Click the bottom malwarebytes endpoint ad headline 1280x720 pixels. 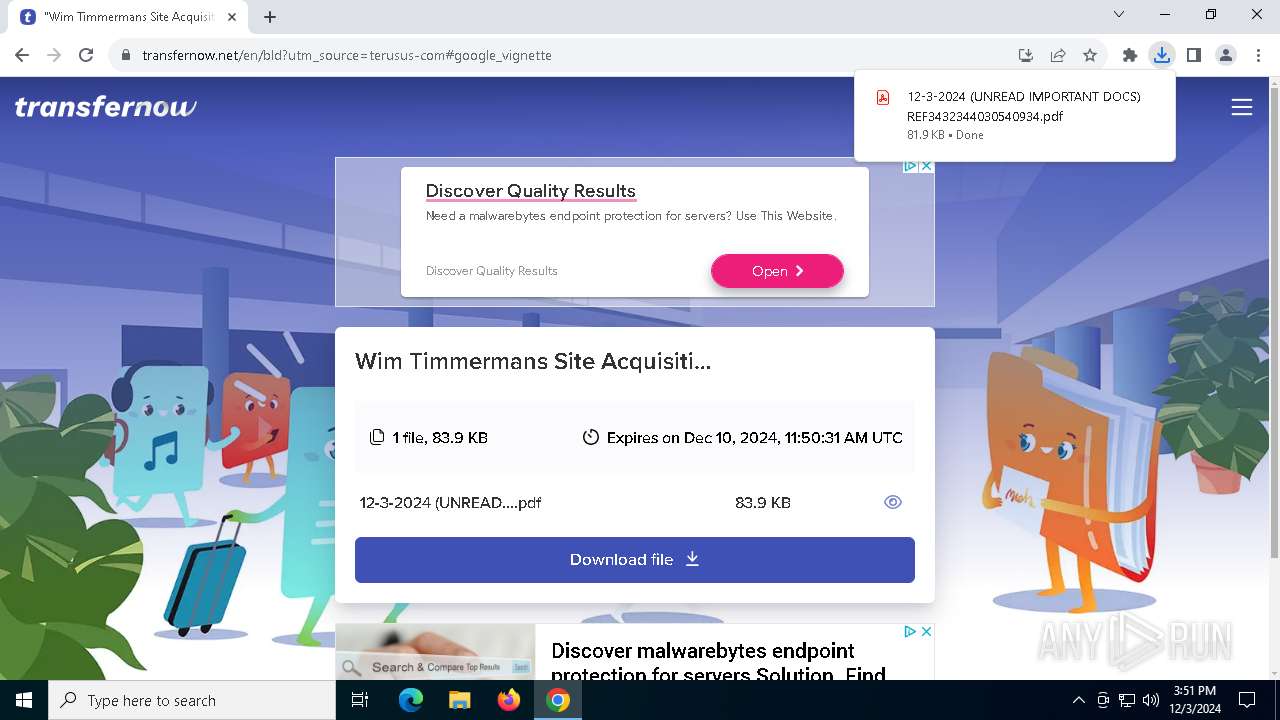coord(718,663)
